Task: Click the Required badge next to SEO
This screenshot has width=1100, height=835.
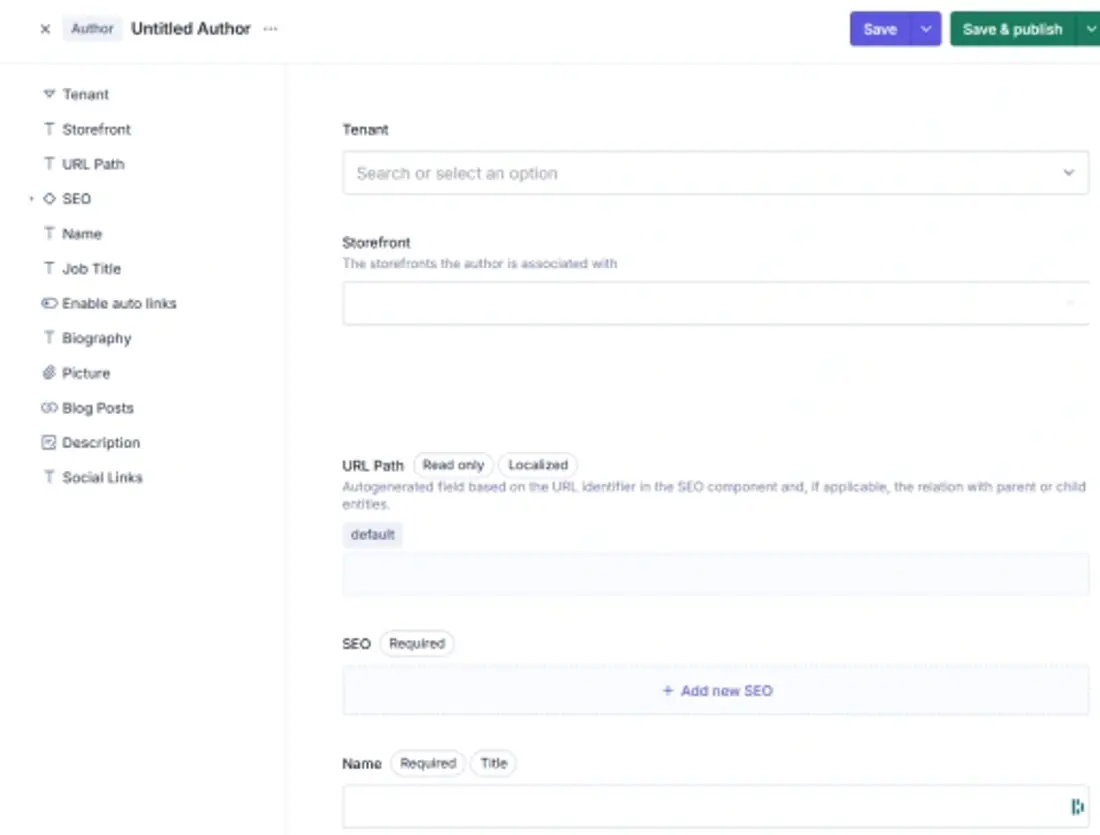Action: coord(417,643)
